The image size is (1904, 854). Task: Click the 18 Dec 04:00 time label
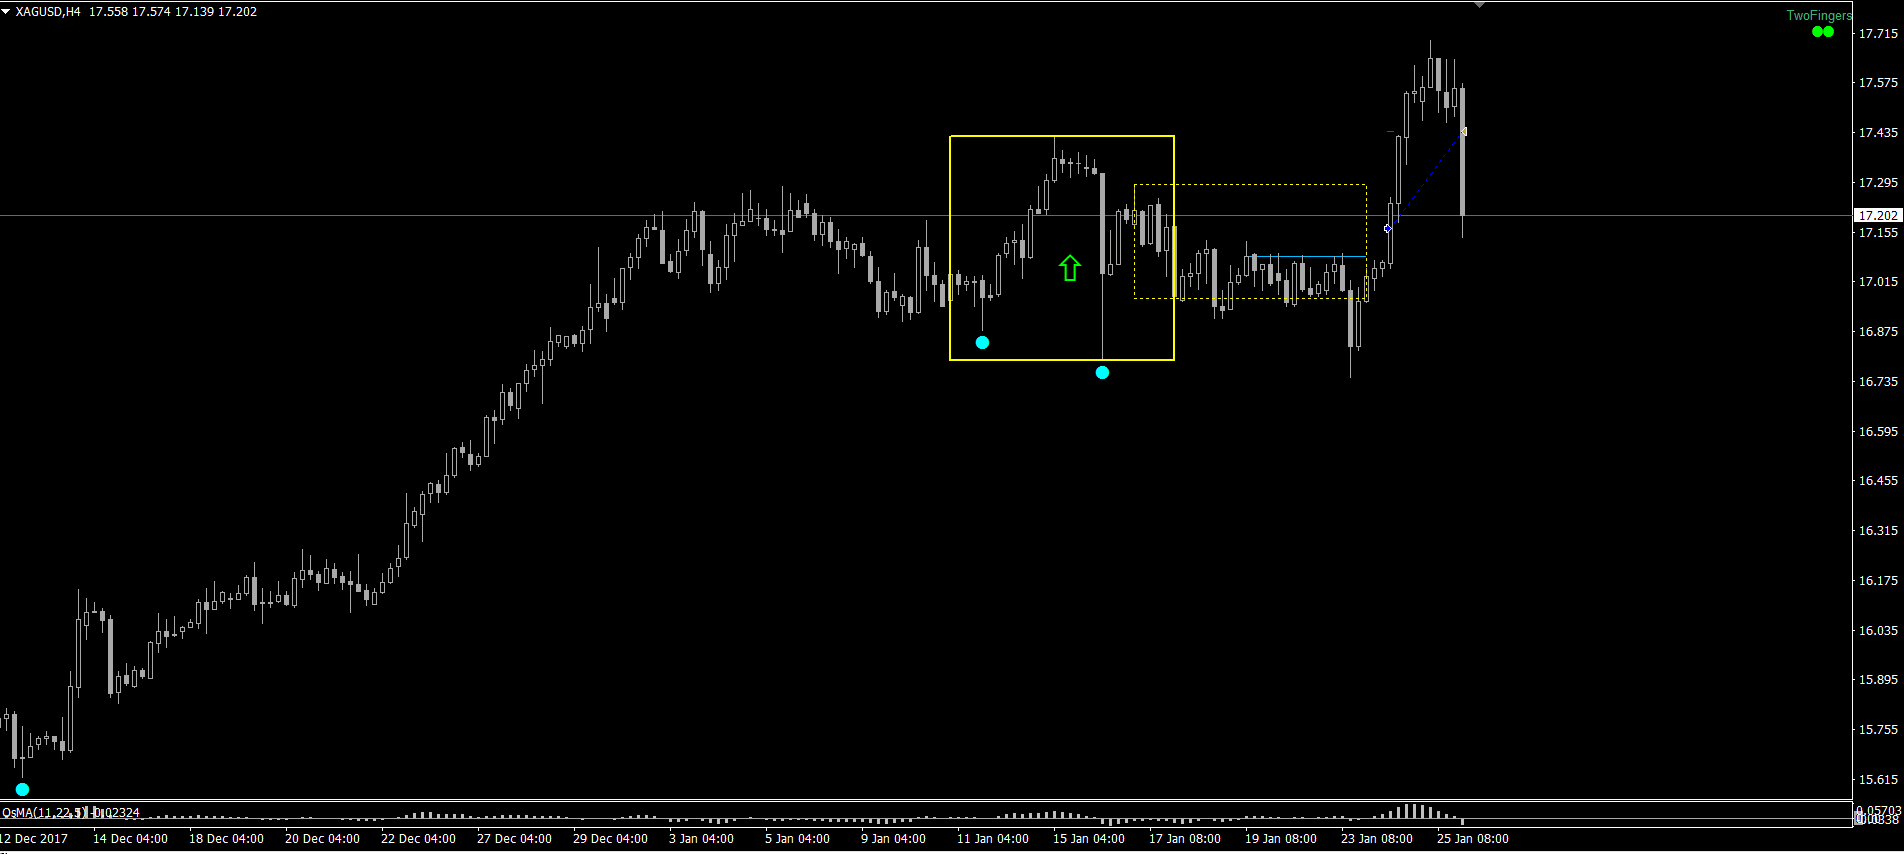click(x=226, y=839)
